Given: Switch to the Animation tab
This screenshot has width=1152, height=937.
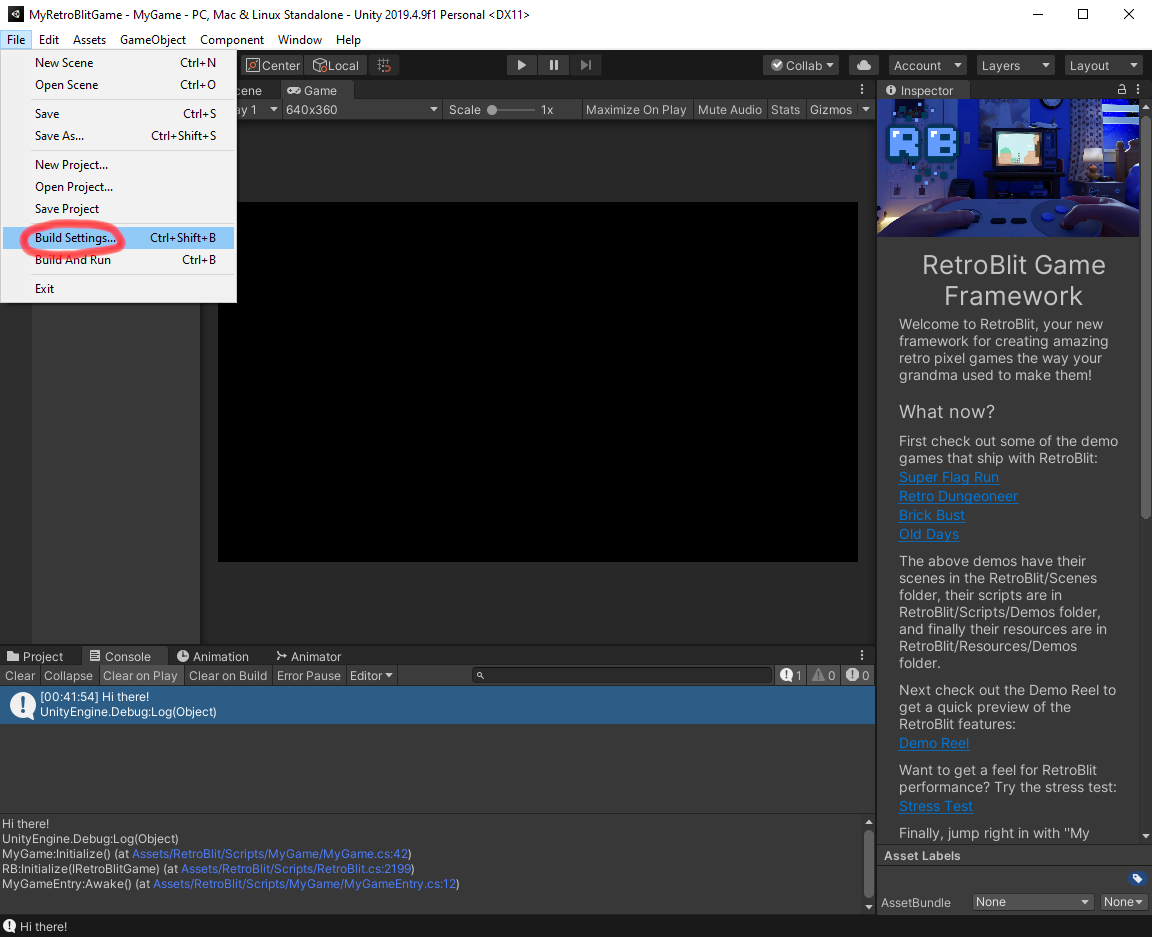Looking at the screenshot, I should pyautogui.click(x=213, y=656).
